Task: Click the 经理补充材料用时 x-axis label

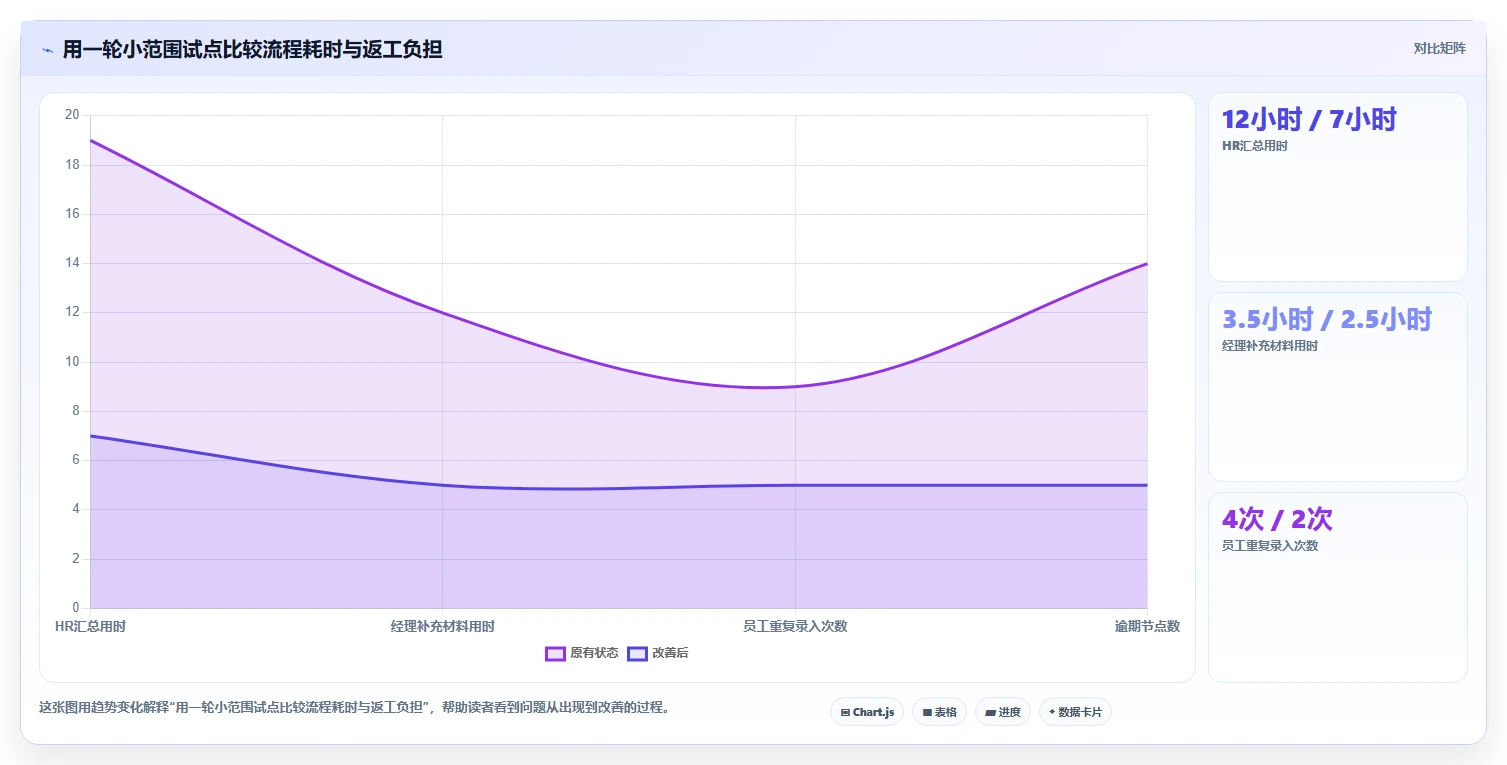Action: tap(442, 626)
